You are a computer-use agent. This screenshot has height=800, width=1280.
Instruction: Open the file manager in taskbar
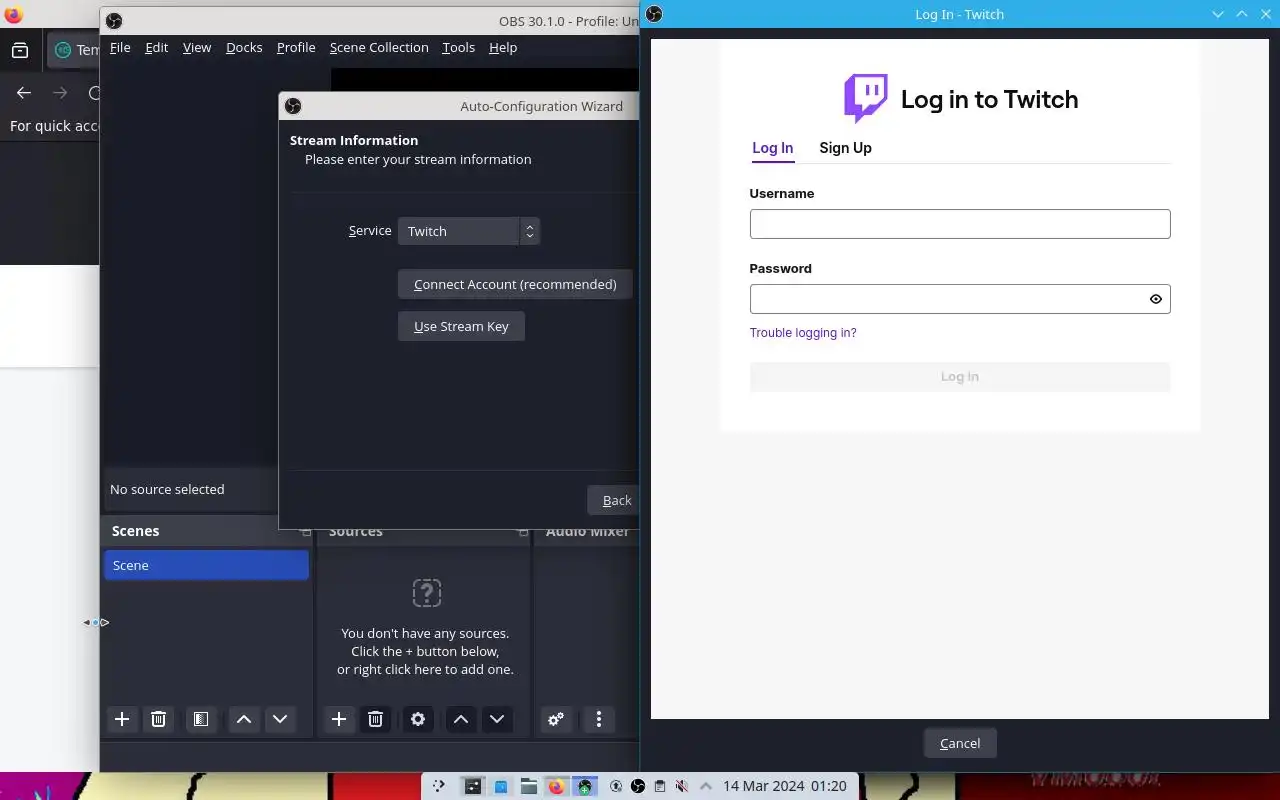pyautogui.click(x=529, y=786)
